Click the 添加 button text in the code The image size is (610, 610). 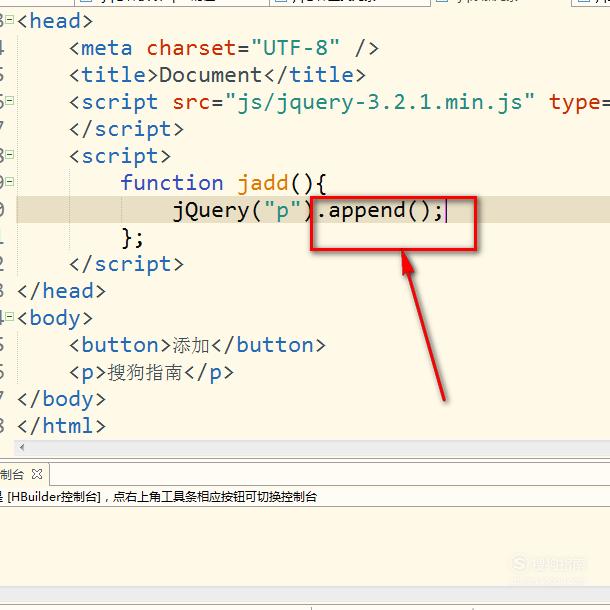(191, 345)
